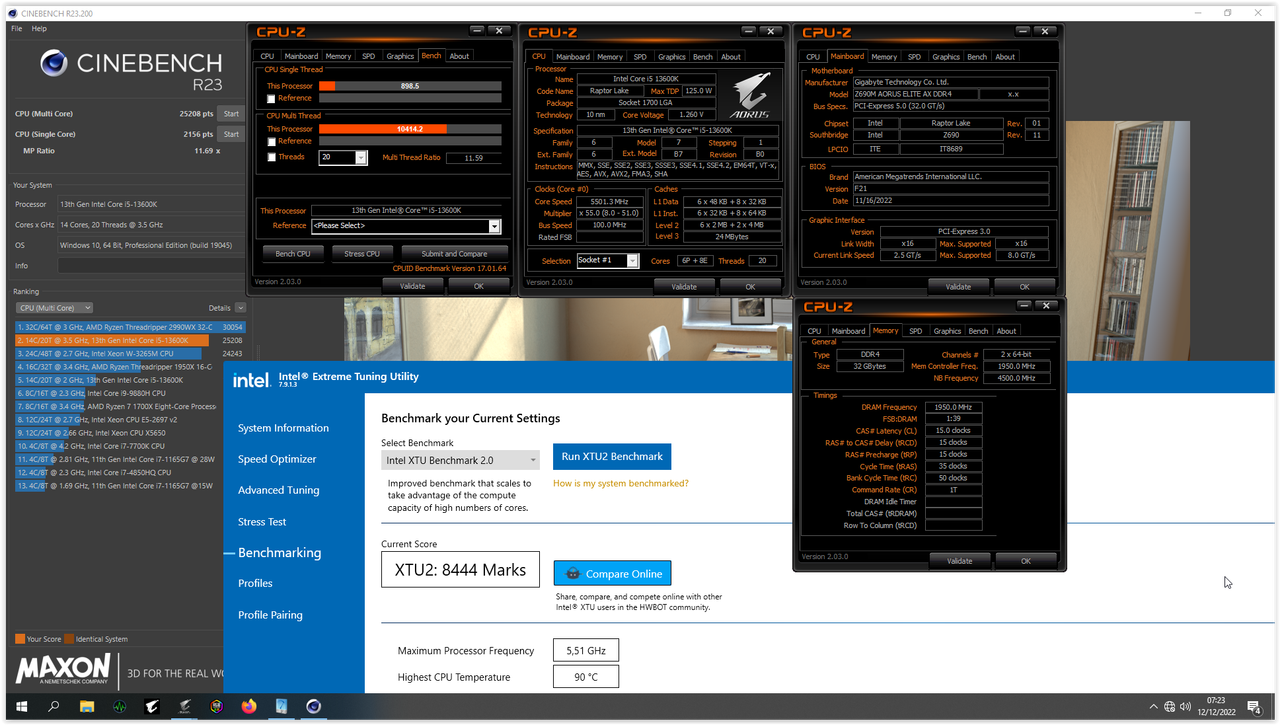Screen dimensions: 1280x725
Task: Open XTU Stress Test section
Action: click(x=262, y=522)
